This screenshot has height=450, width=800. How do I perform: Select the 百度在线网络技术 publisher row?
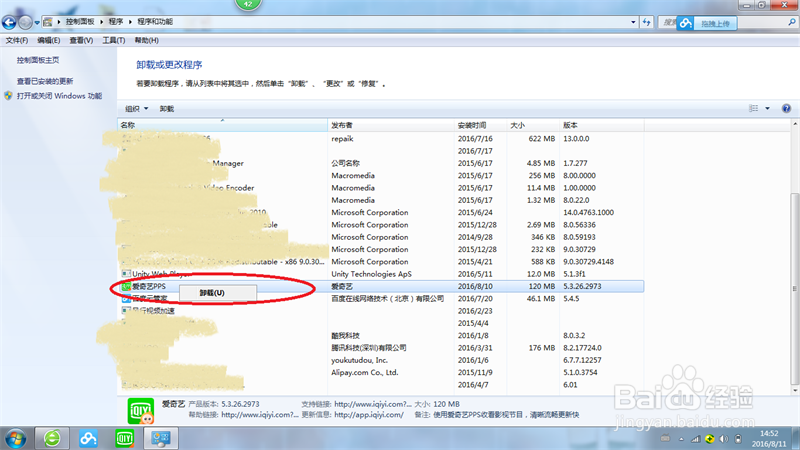point(381,298)
